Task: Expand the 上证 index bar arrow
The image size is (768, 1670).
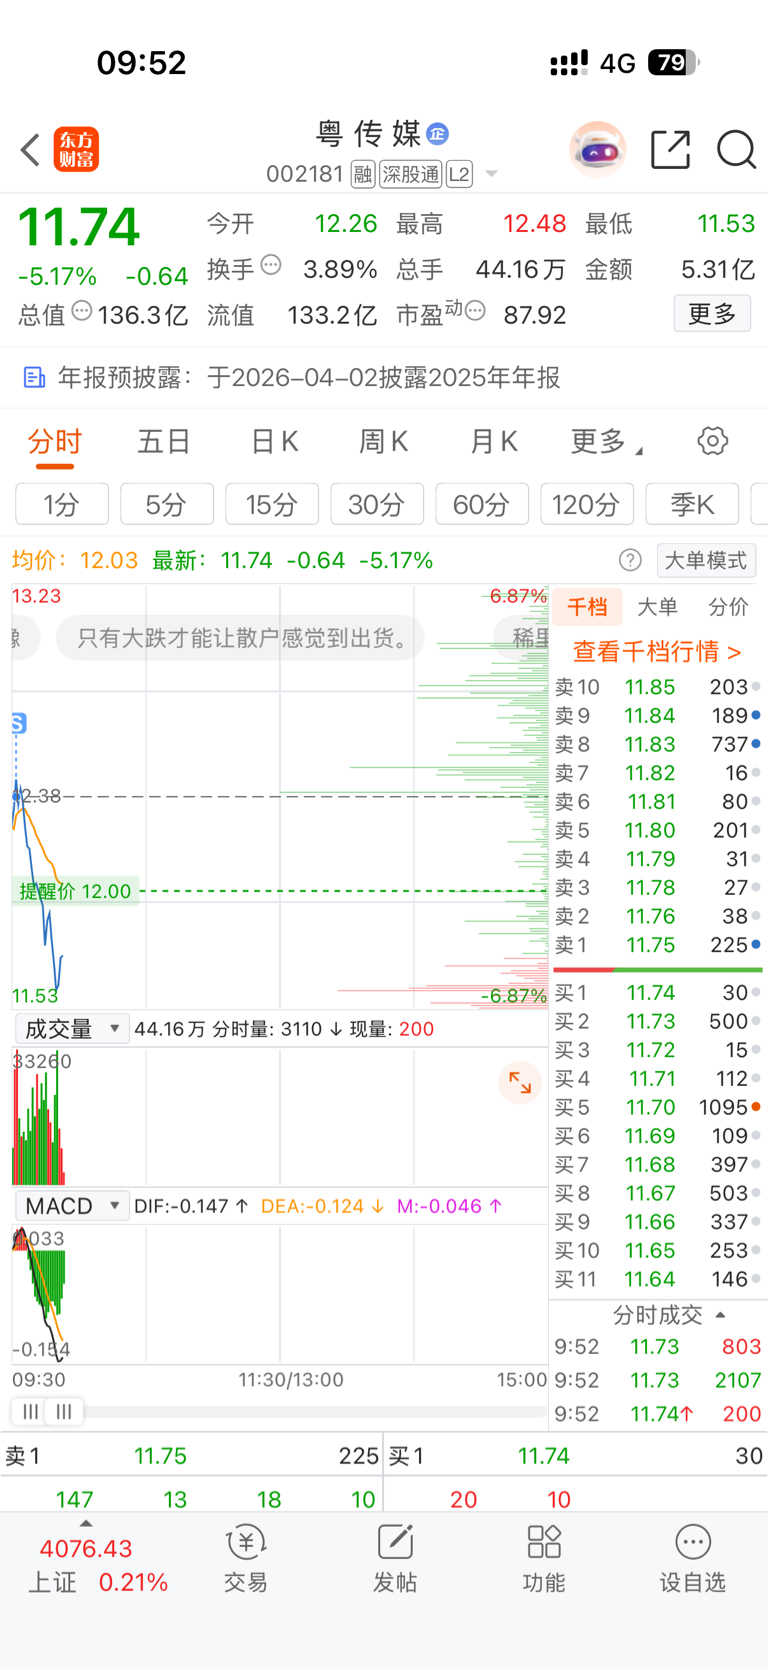Action: pyautogui.click(x=85, y=1524)
